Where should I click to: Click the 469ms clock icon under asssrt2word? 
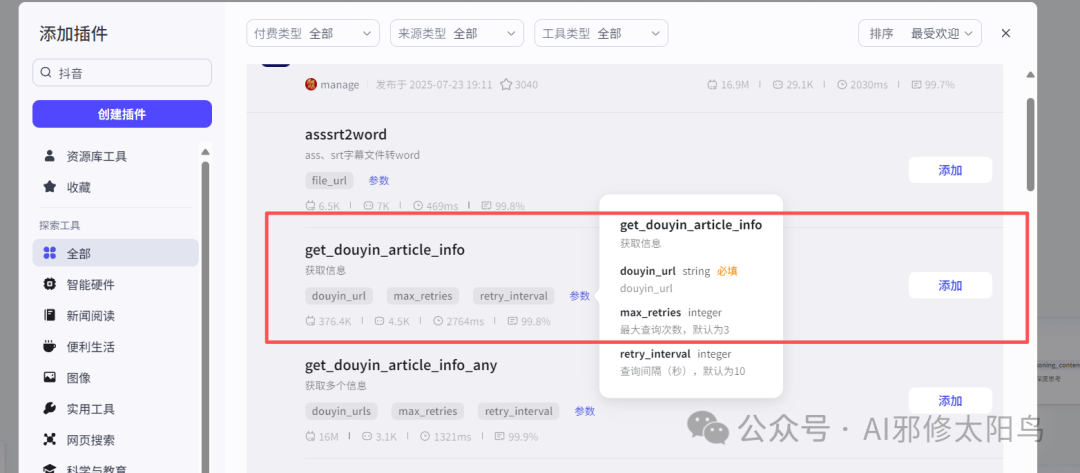click(x=418, y=205)
